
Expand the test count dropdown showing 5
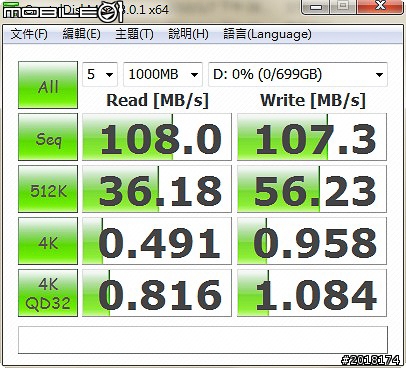tap(100, 74)
